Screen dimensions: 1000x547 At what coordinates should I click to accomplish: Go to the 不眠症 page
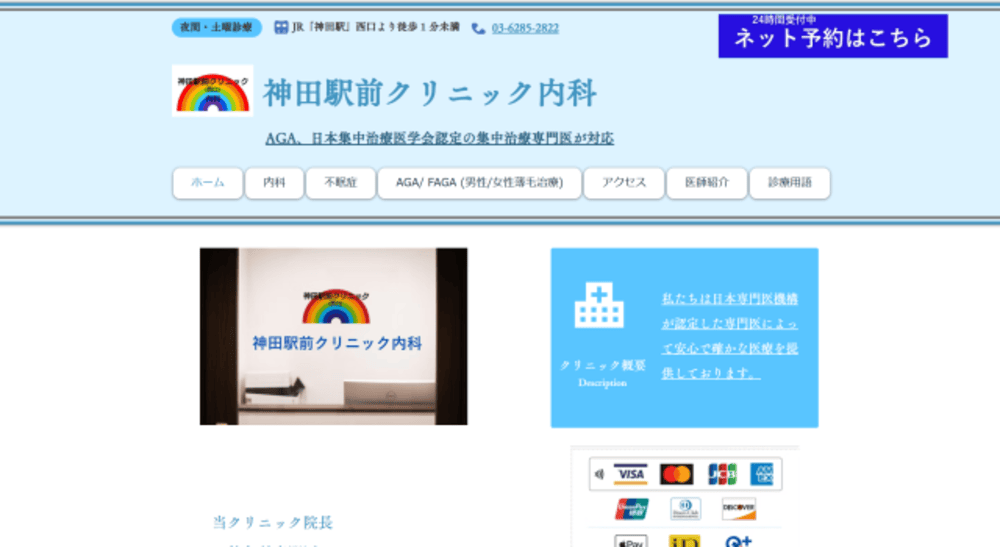(x=341, y=183)
